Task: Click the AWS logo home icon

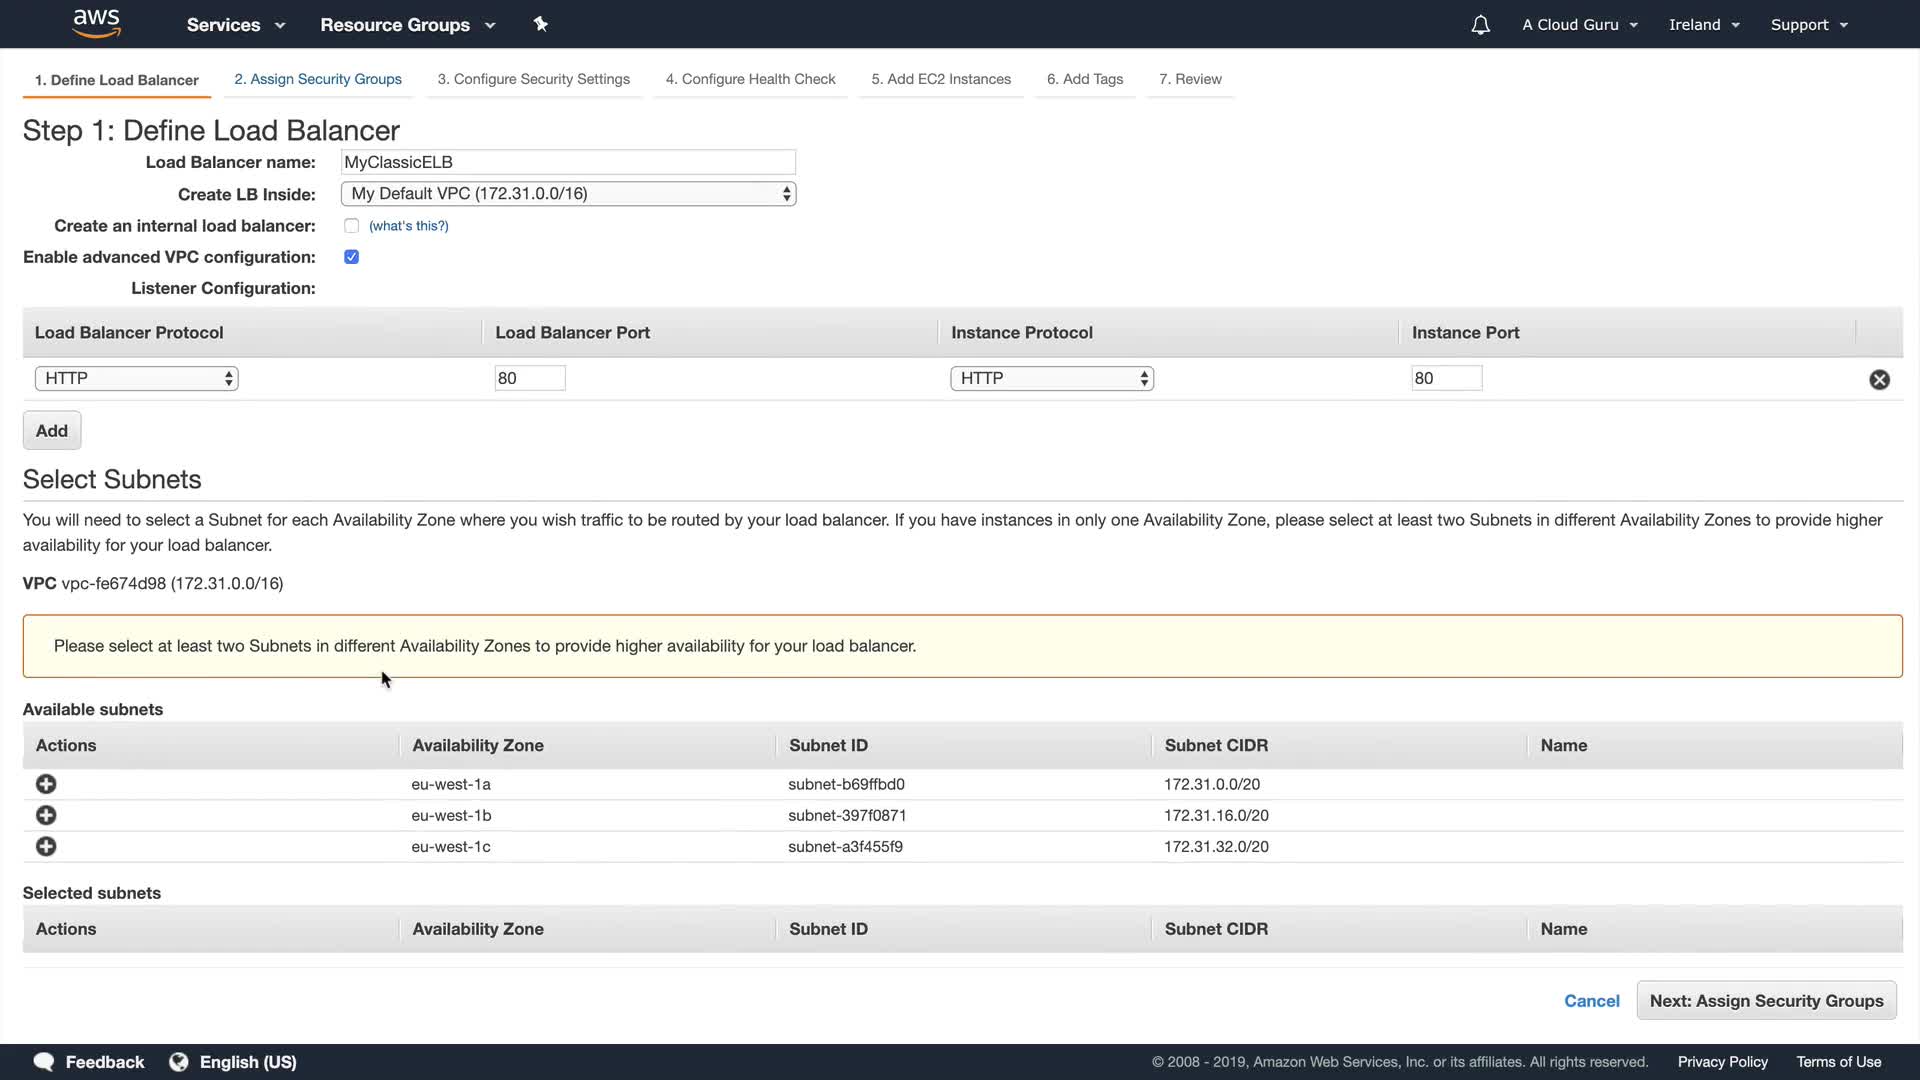Action: [x=96, y=23]
